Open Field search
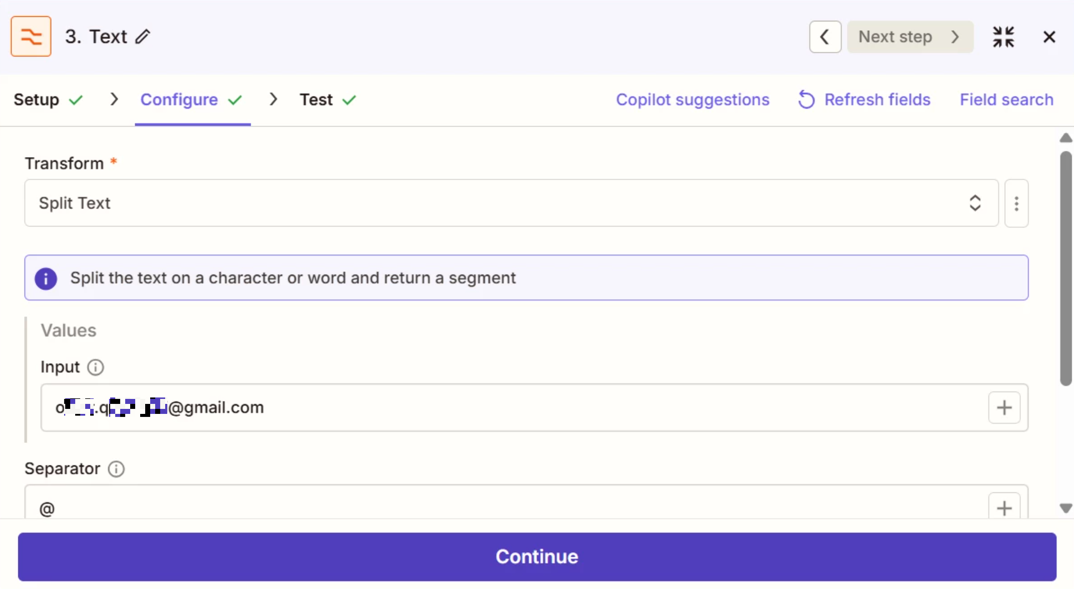1074x589 pixels. click(1006, 100)
